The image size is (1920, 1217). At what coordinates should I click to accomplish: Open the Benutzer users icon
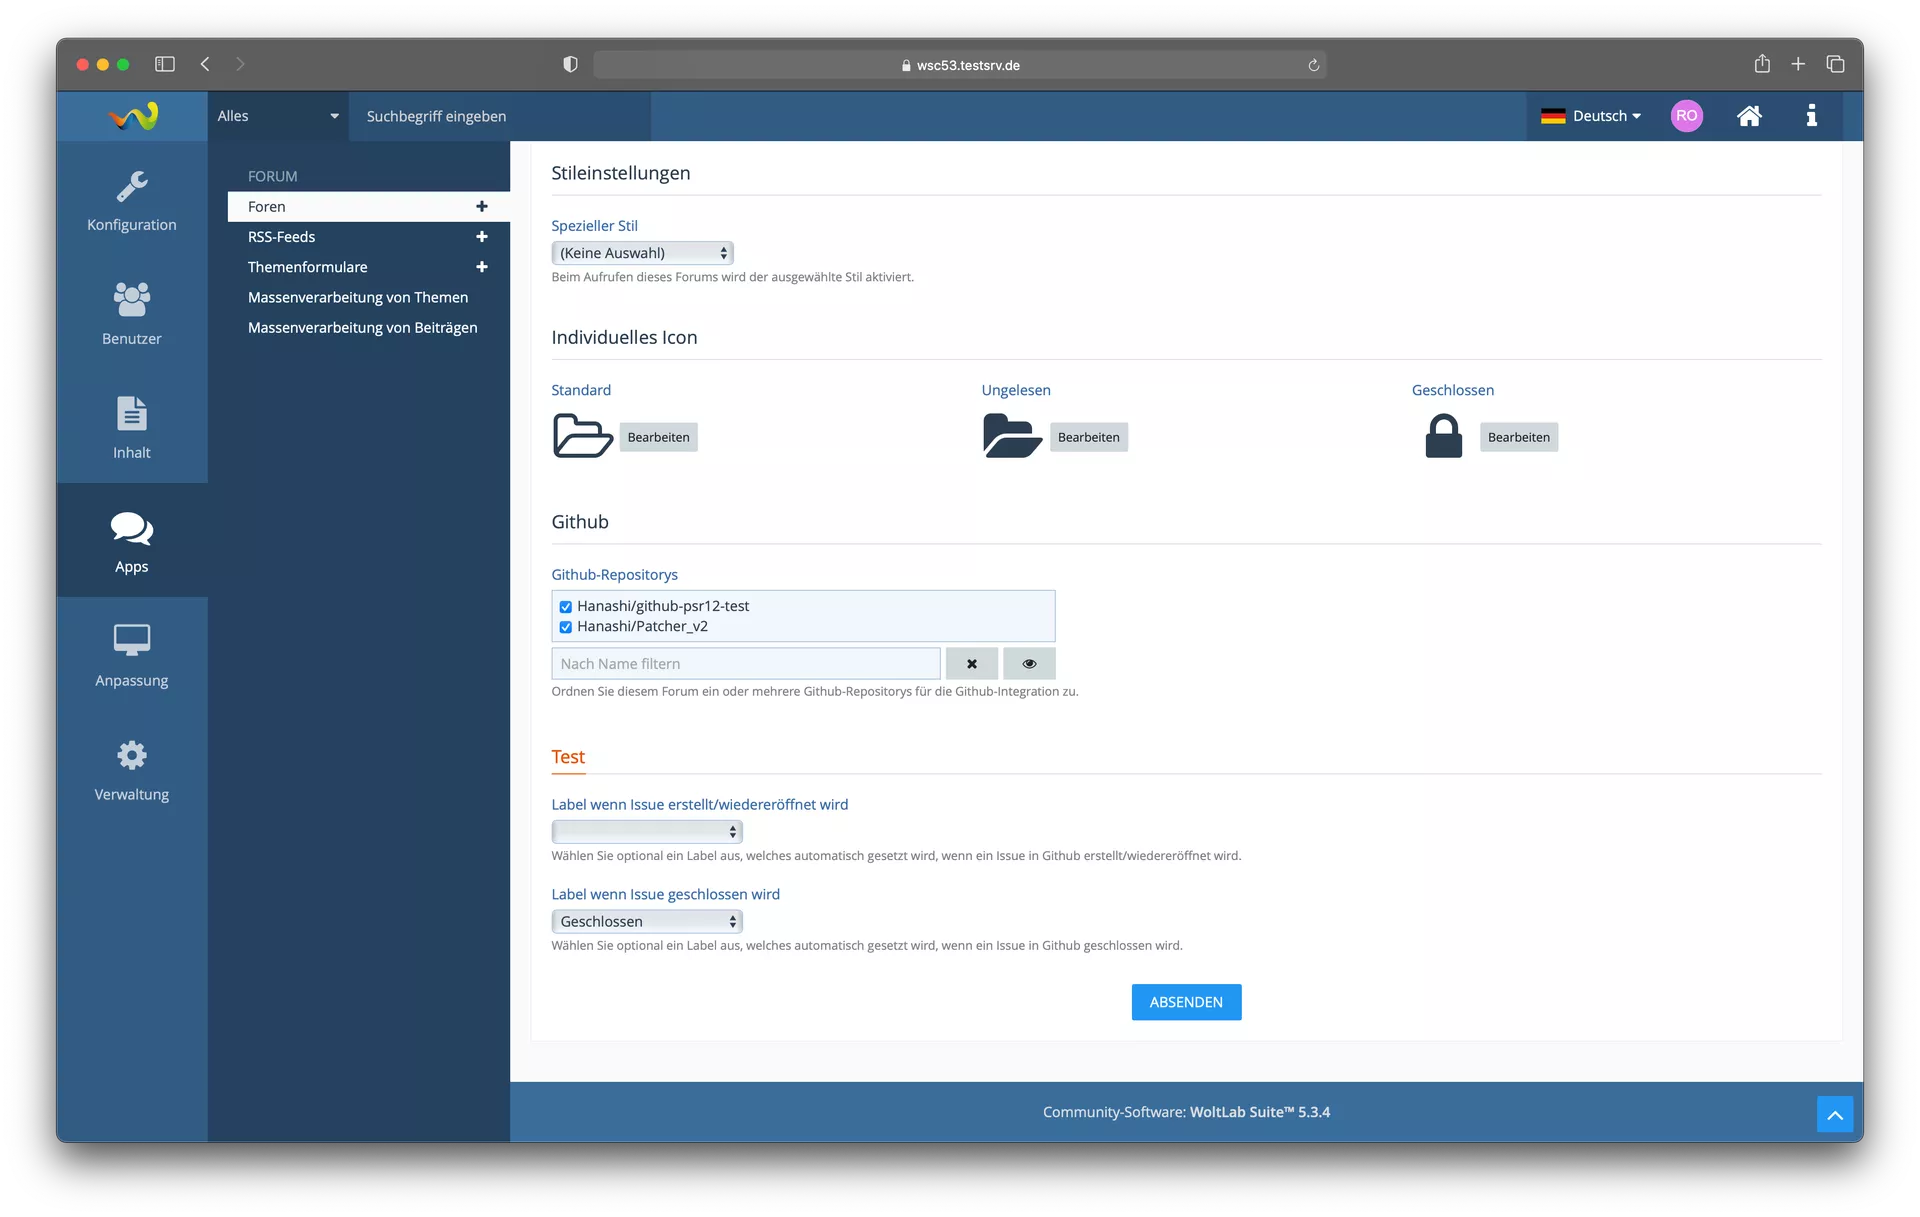(x=131, y=300)
